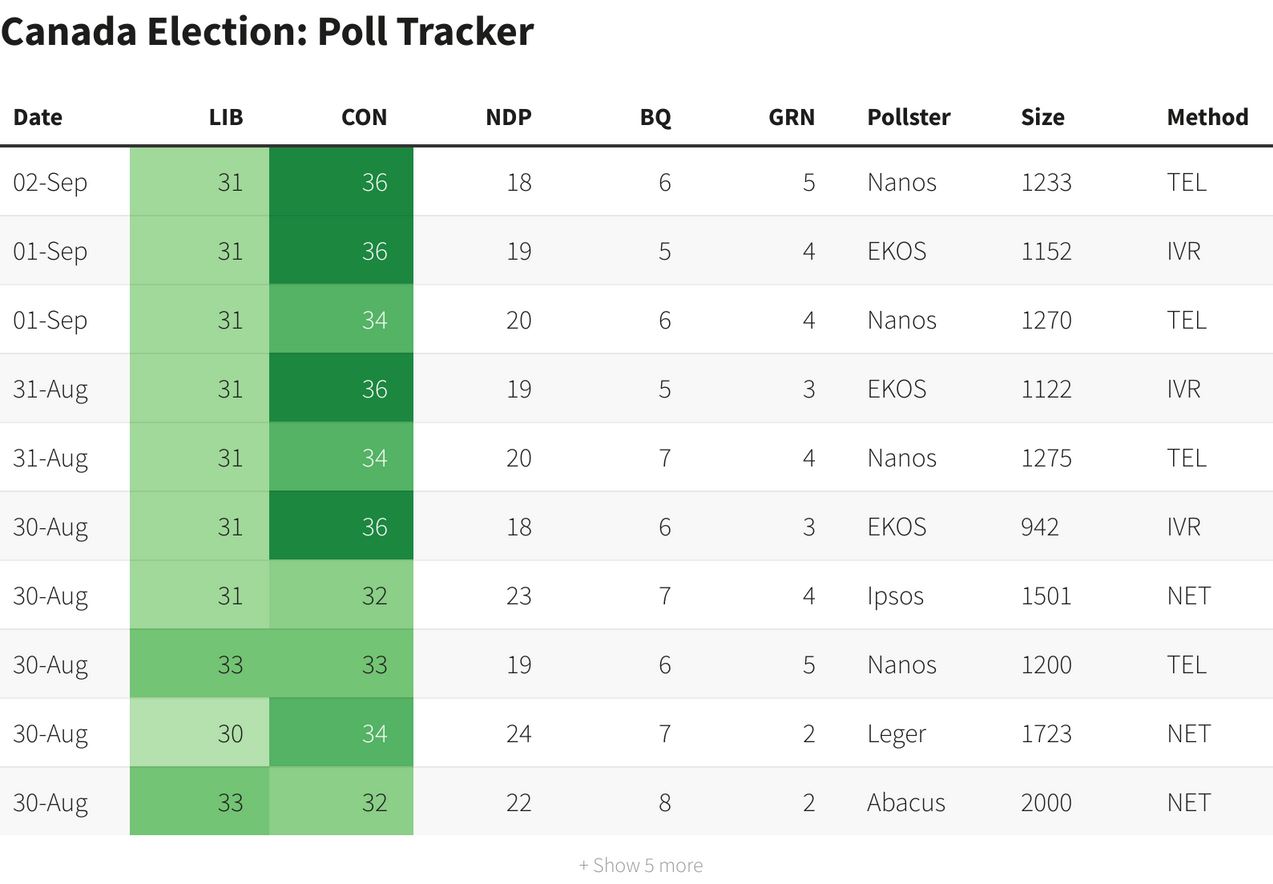Expand table with Show 5 more
The height and width of the screenshot is (884, 1273).
[x=640, y=865]
